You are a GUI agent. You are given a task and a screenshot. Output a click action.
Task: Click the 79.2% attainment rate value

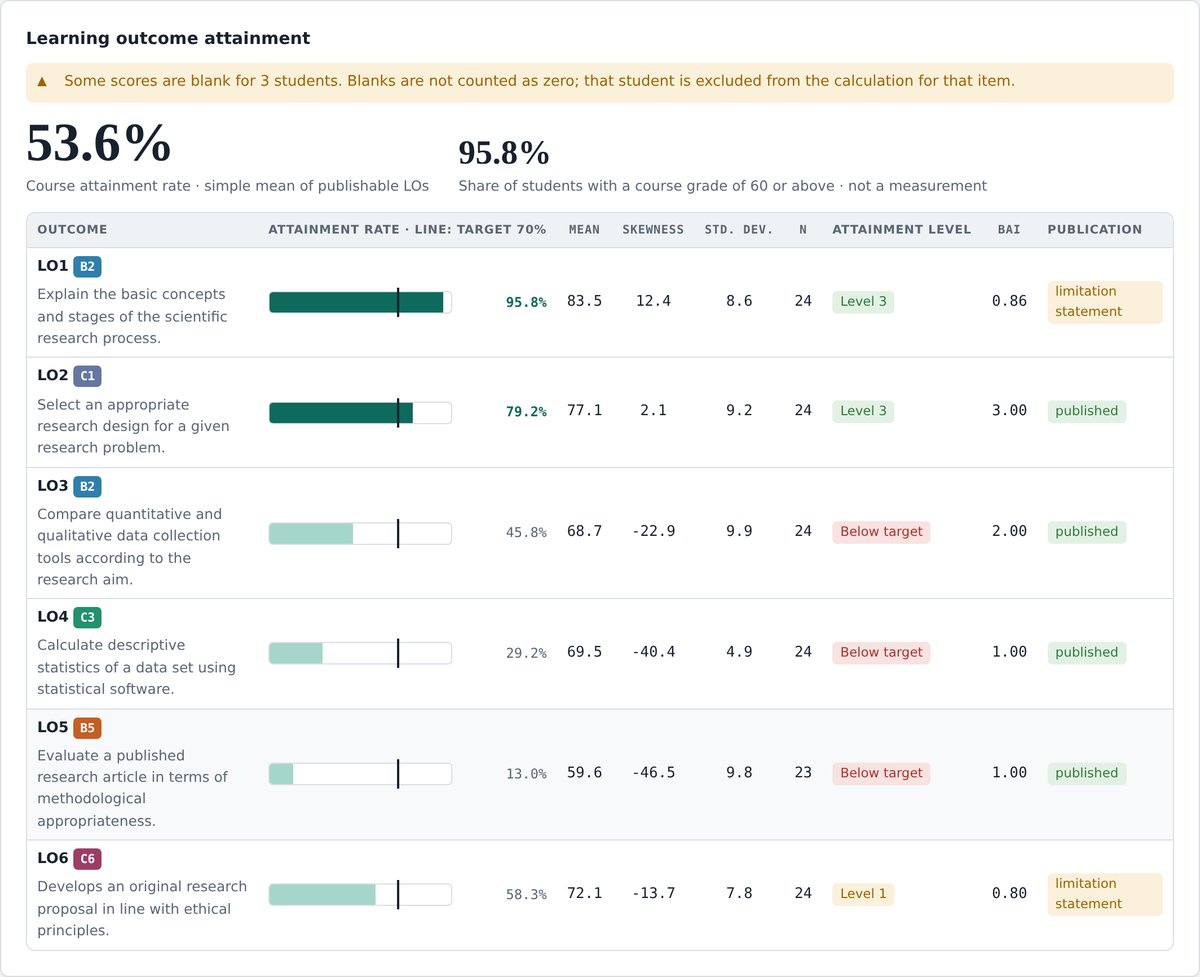tap(526, 412)
